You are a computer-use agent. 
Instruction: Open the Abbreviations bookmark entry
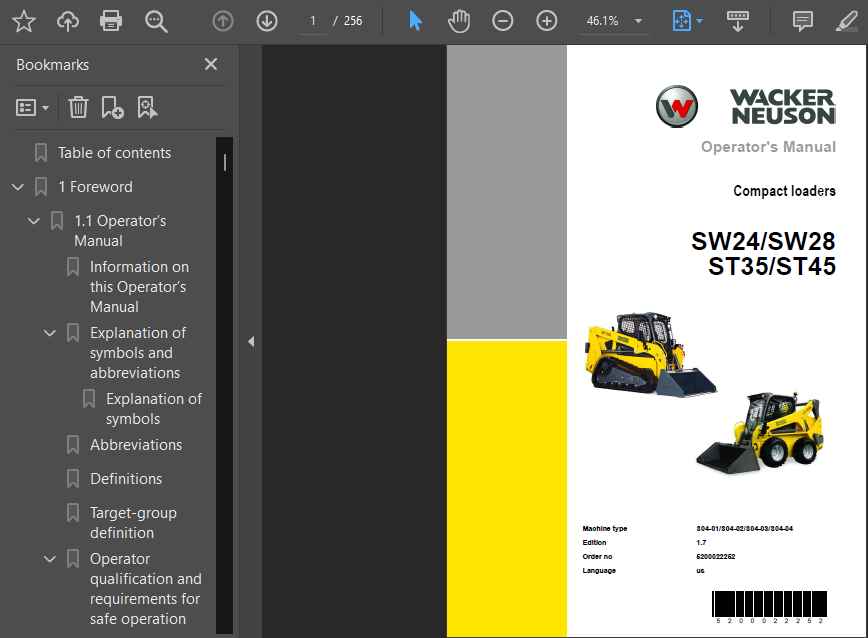coord(136,444)
